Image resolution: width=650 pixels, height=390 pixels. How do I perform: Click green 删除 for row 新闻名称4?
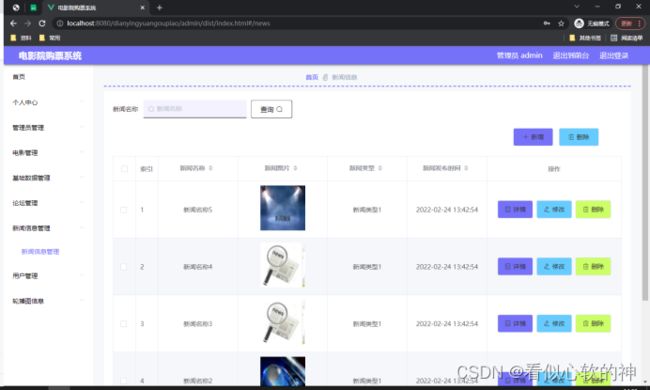point(593,266)
